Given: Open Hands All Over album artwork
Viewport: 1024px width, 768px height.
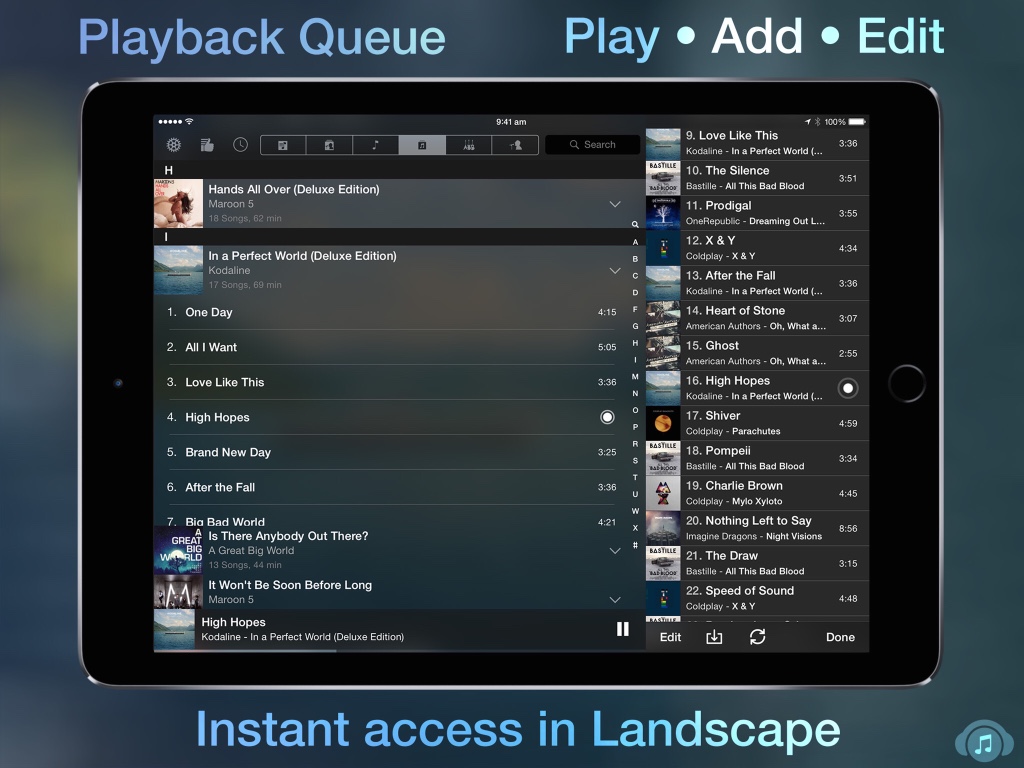Looking at the screenshot, I should pos(178,204).
